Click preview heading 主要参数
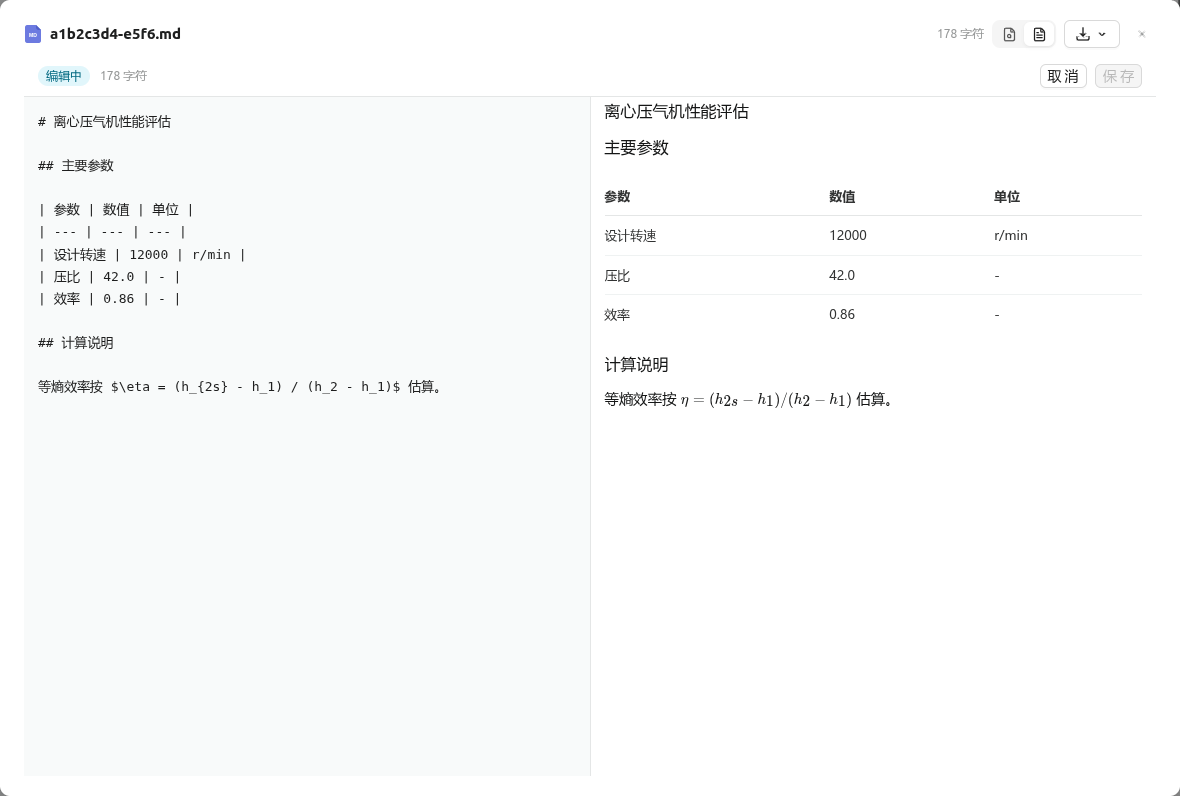The height and width of the screenshot is (796, 1180). [x=637, y=148]
